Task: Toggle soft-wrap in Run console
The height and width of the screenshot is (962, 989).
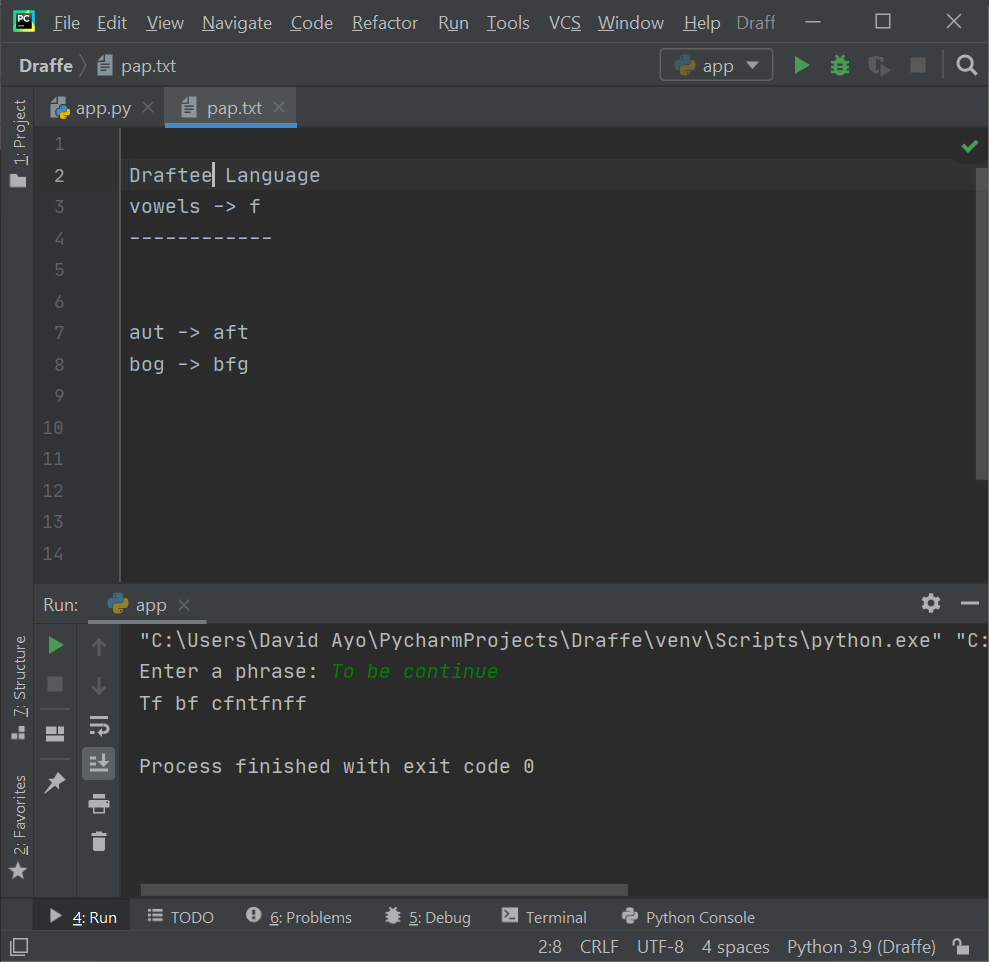Action: (98, 725)
